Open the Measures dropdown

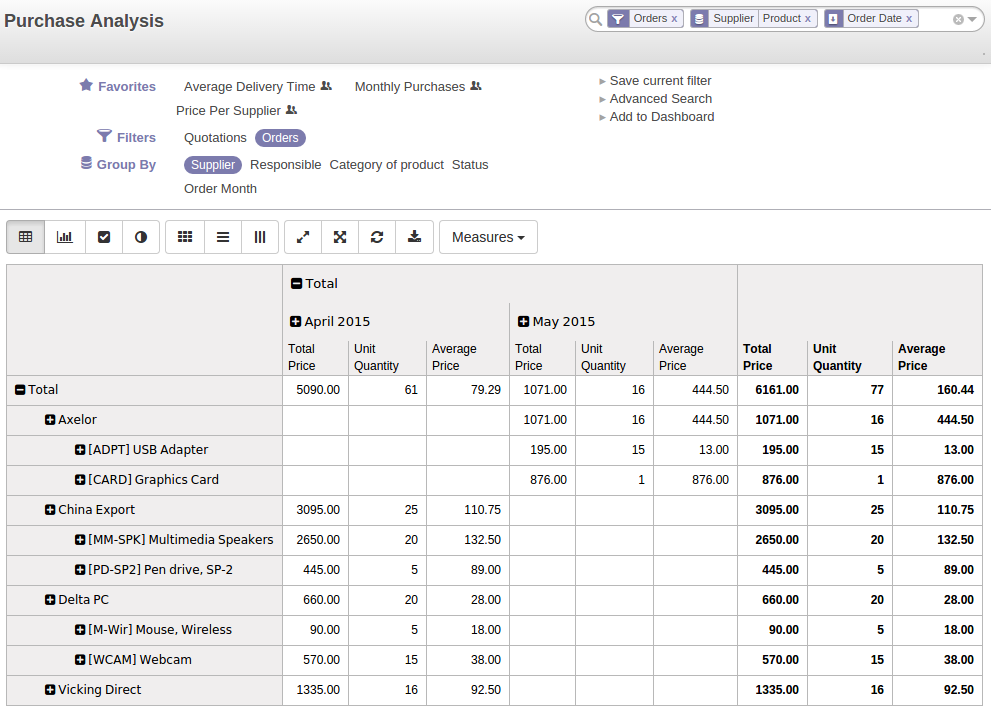tap(488, 237)
